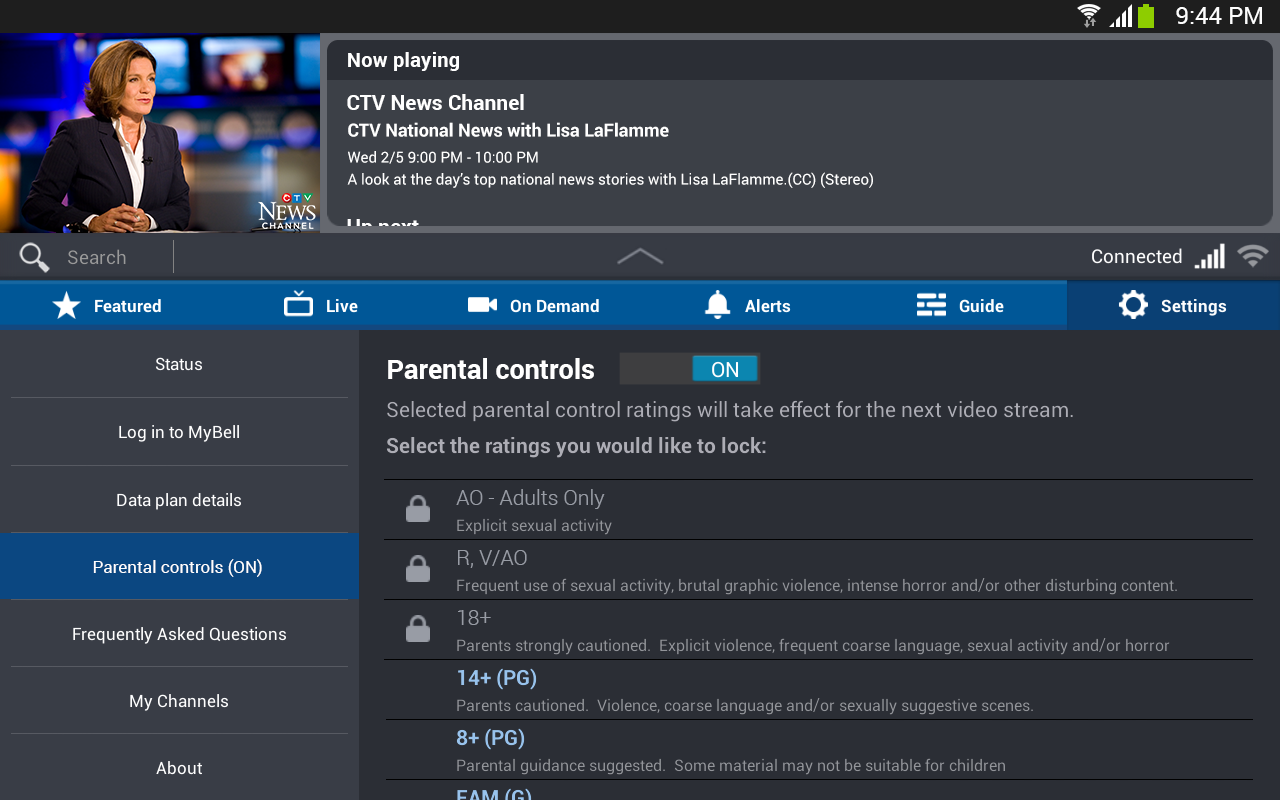Open the On Demand tab

[533, 306]
